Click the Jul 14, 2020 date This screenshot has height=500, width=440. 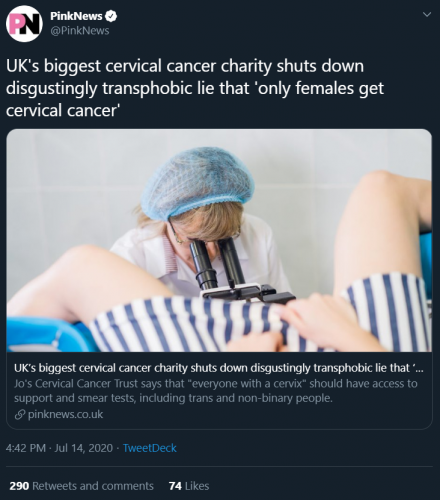(83, 448)
